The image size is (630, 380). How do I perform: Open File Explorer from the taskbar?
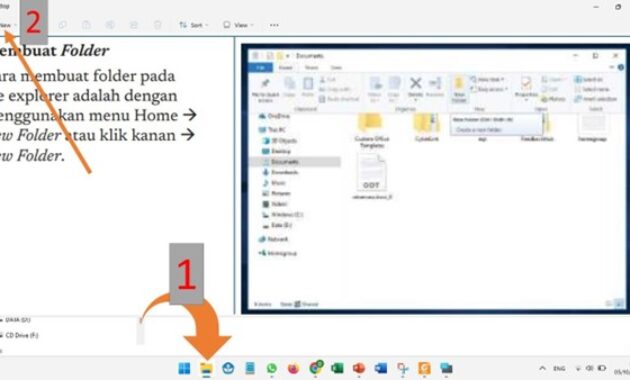coord(207,368)
